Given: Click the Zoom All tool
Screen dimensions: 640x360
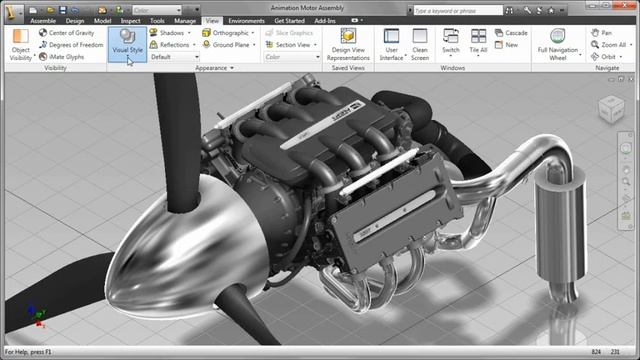Looking at the screenshot, I should pyautogui.click(x=608, y=45).
